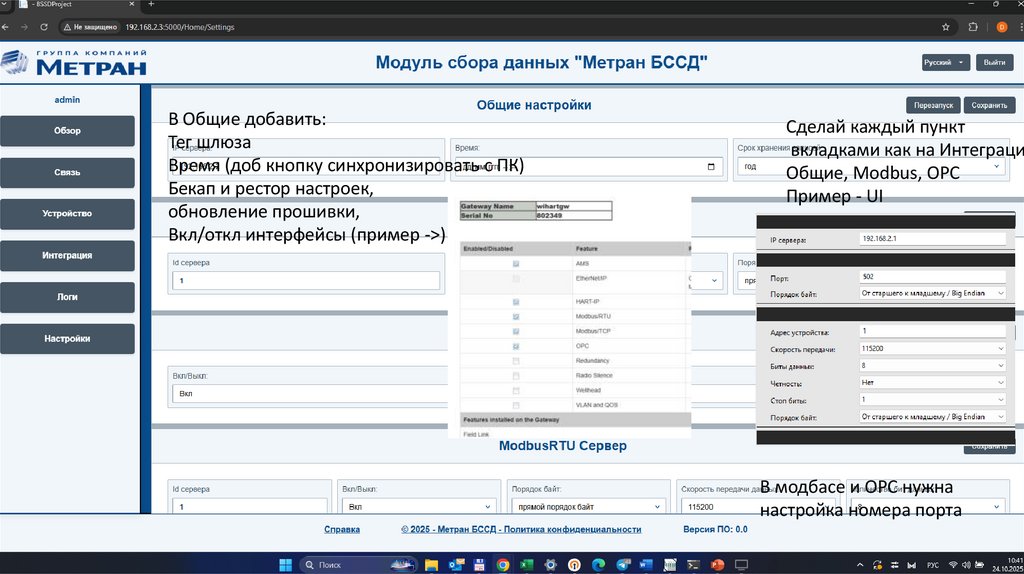Enable the Redundancy feature checkbox
Image resolution: width=1024 pixels, height=574 pixels.
(x=516, y=361)
